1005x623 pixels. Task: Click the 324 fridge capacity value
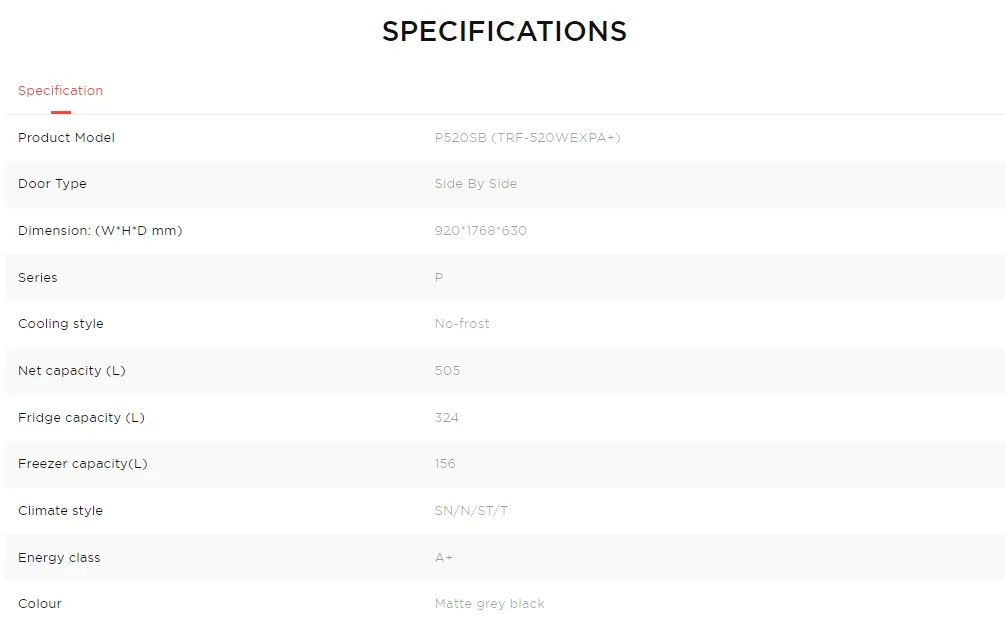pyautogui.click(x=447, y=417)
